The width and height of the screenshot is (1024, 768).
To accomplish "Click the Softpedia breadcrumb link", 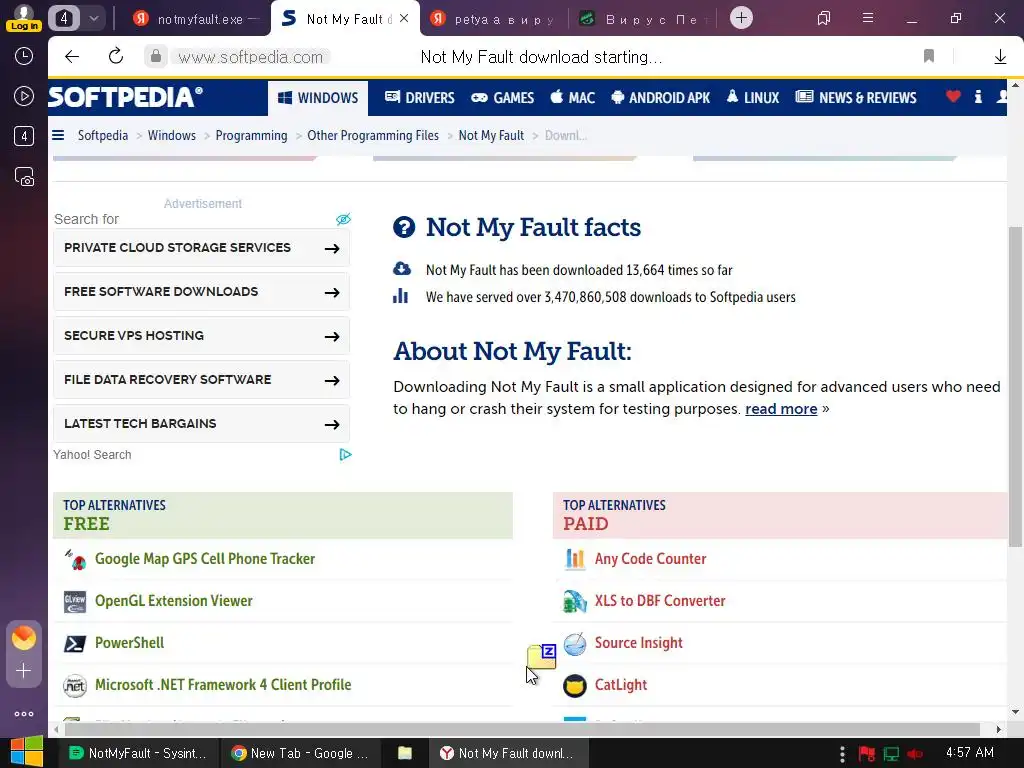I will pyautogui.click(x=103, y=135).
